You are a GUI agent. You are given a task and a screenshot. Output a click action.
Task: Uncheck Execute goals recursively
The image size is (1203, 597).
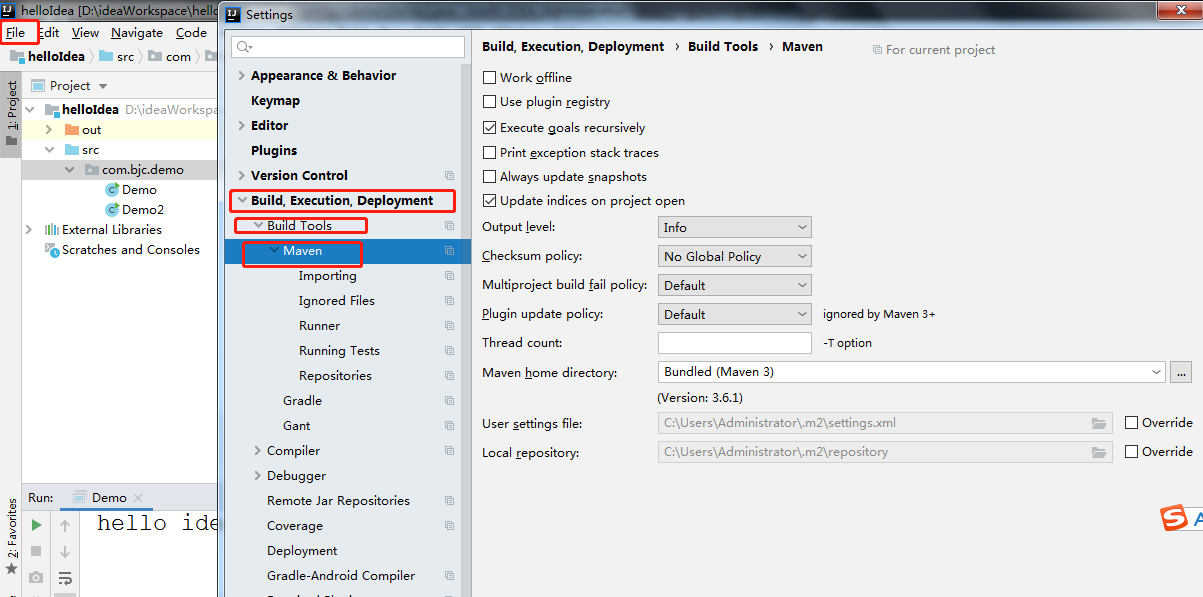490,128
